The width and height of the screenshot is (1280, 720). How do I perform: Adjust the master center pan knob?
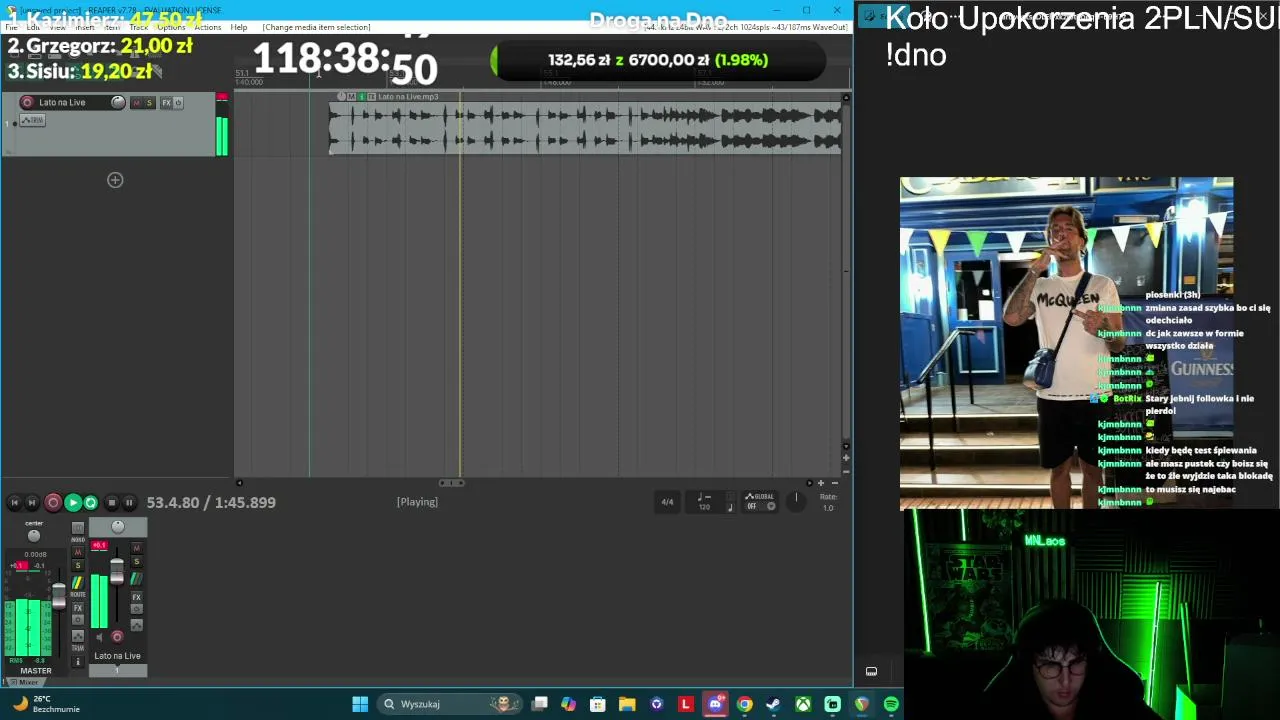(x=34, y=536)
